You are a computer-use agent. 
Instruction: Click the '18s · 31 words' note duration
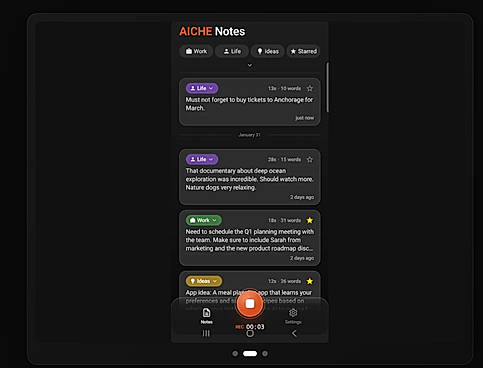click(x=284, y=220)
